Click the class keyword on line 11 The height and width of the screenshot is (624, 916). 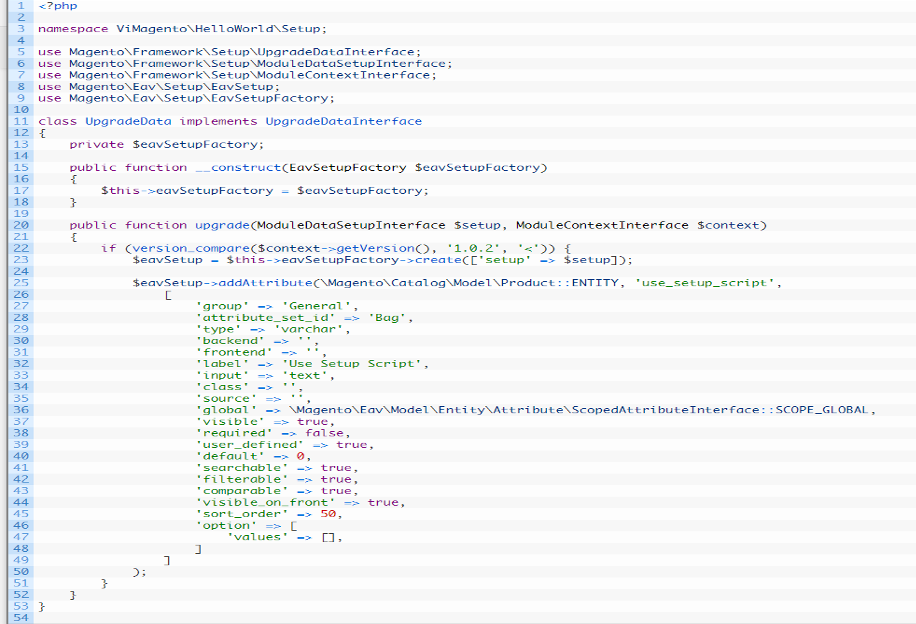coord(57,122)
